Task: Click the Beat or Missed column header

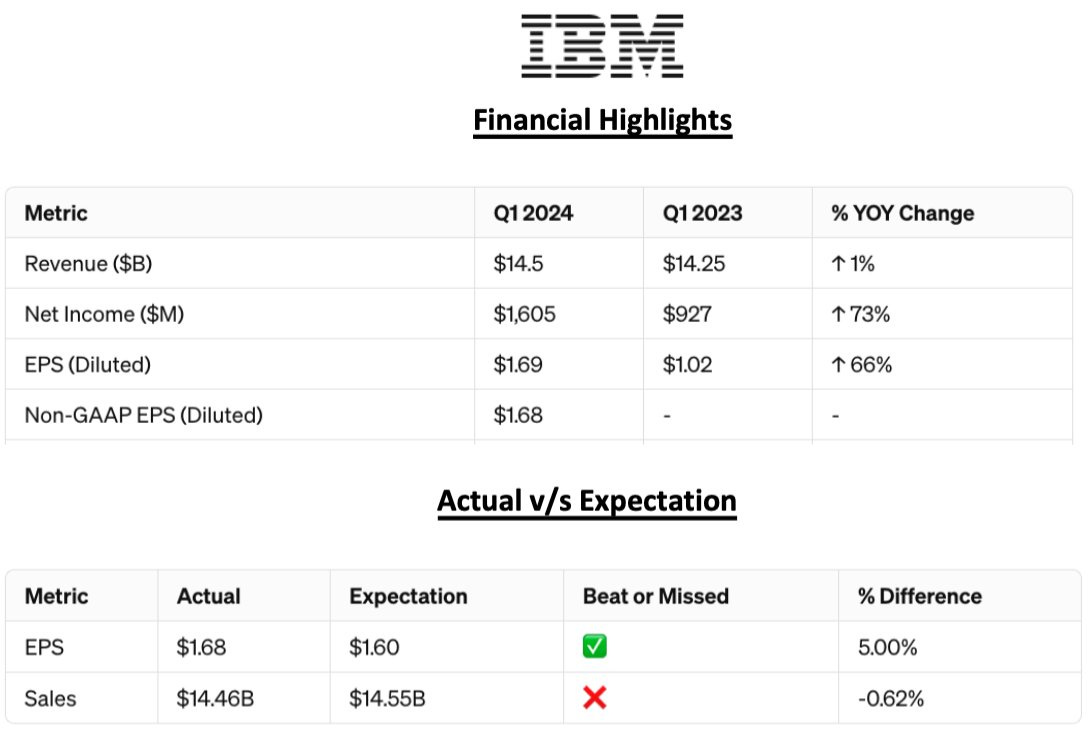Action: pos(655,597)
